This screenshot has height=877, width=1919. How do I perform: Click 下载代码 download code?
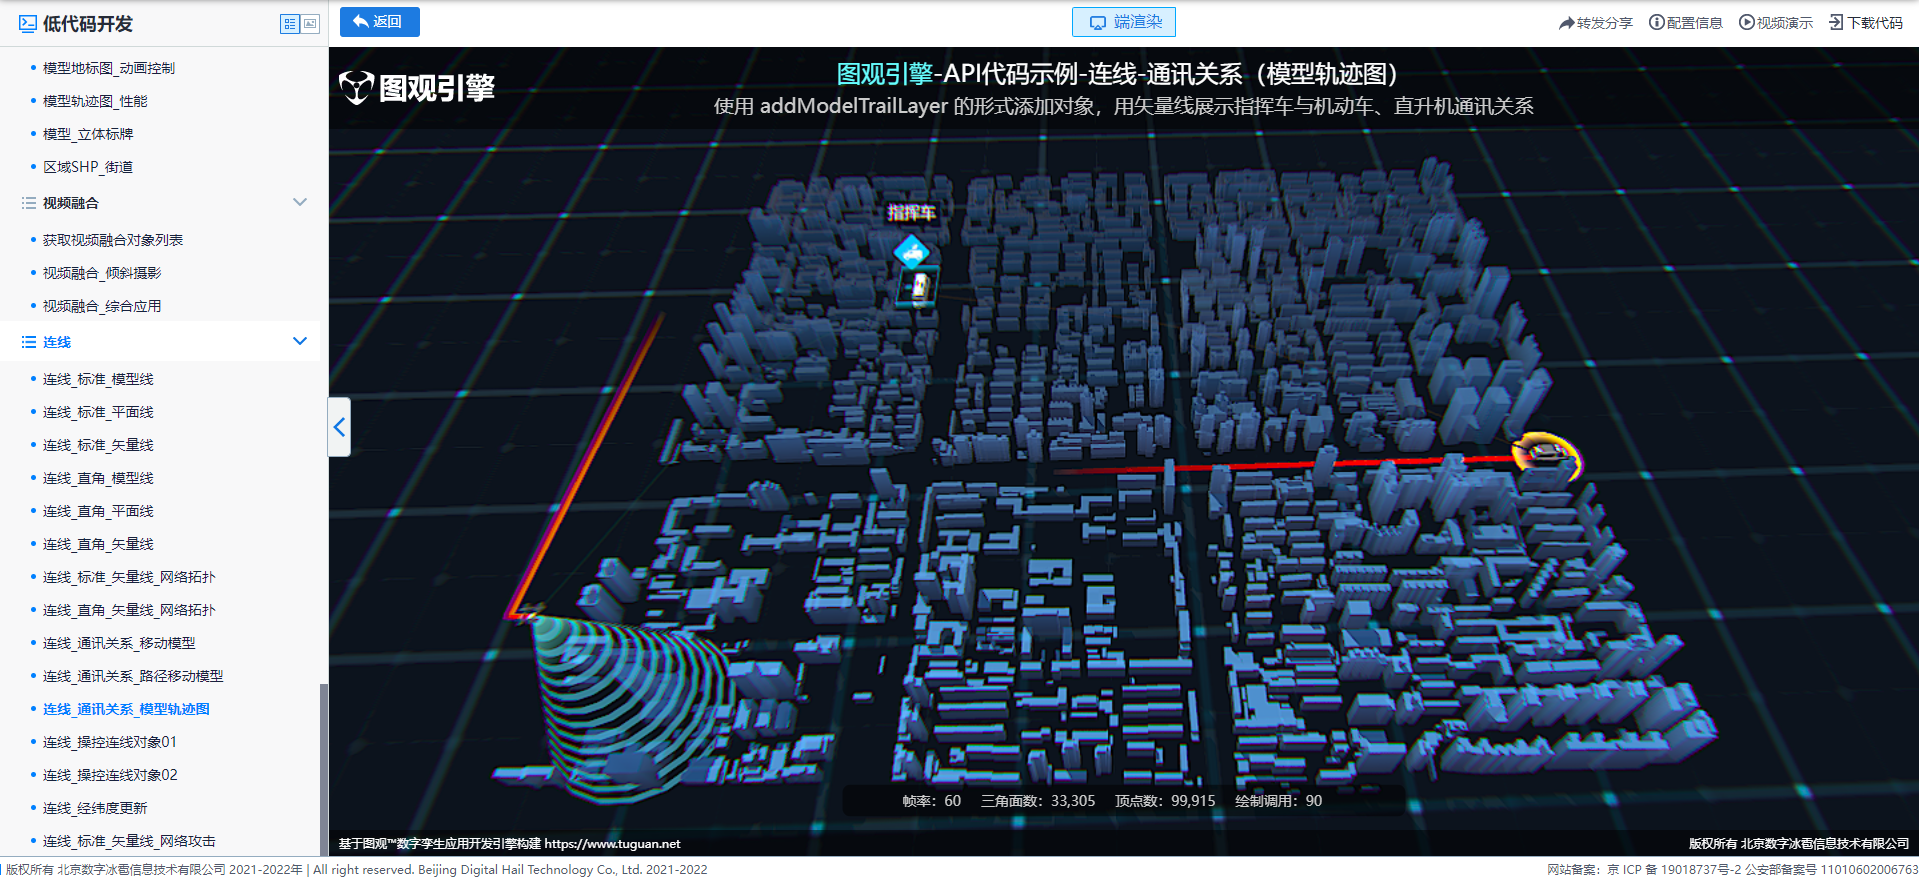[1866, 22]
